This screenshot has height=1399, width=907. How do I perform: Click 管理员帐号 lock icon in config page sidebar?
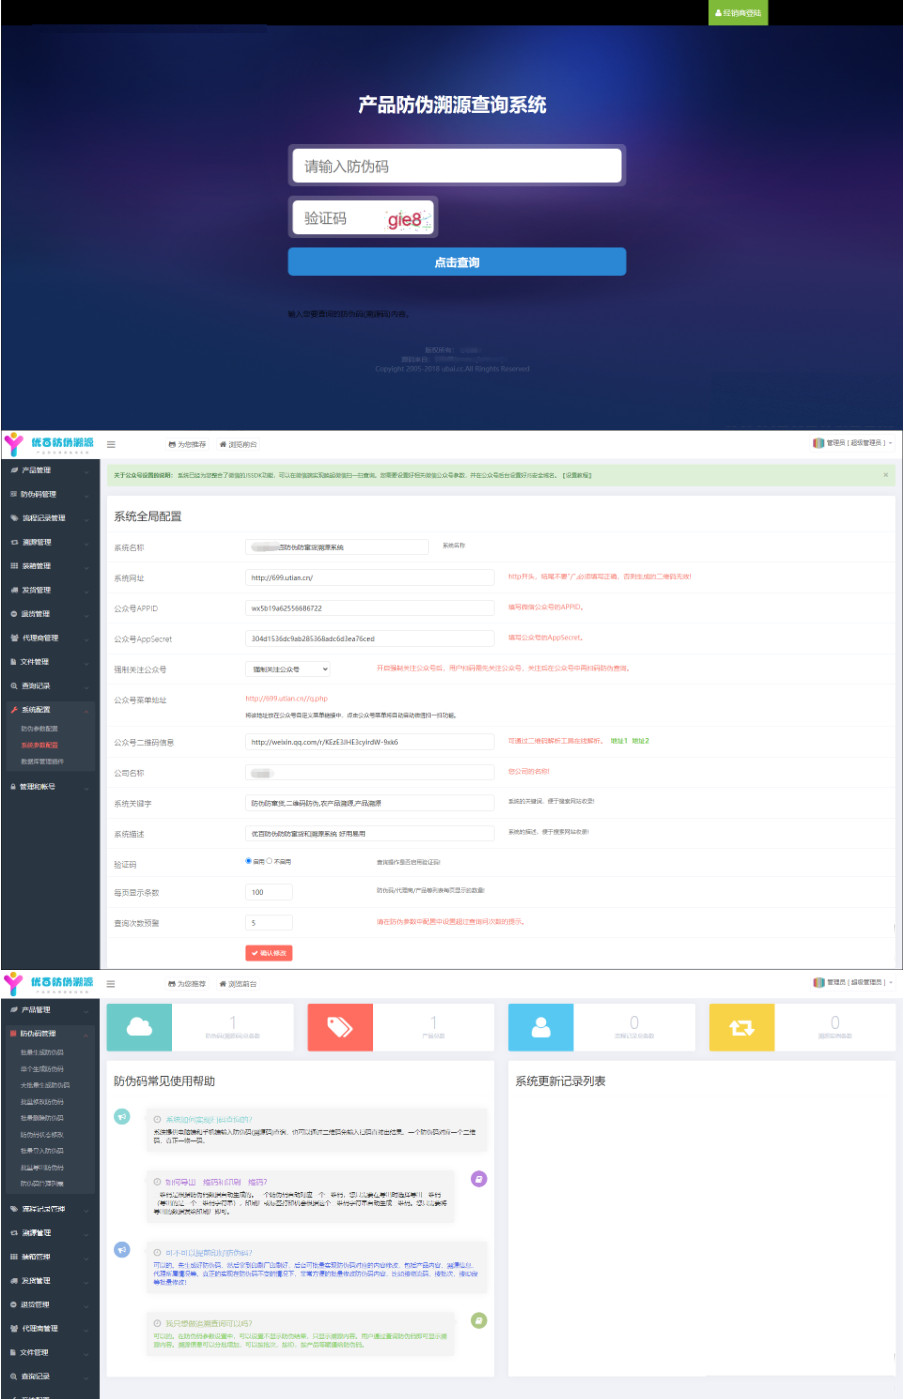coord(14,787)
